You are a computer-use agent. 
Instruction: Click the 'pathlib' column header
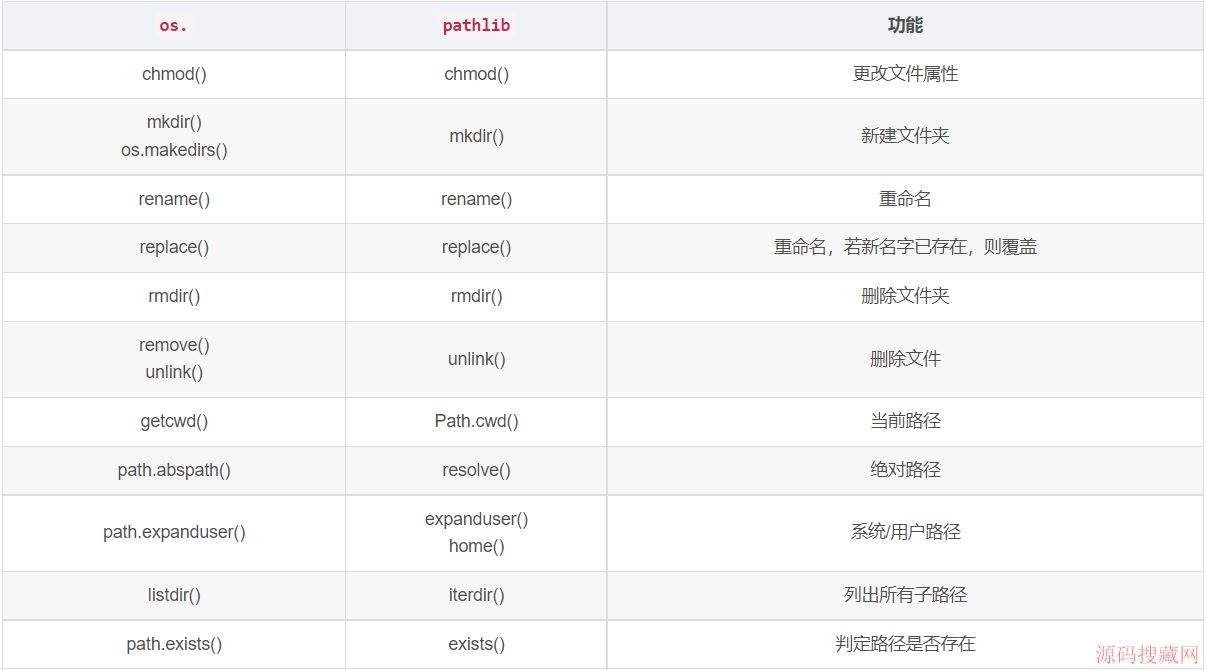click(x=476, y=26)
